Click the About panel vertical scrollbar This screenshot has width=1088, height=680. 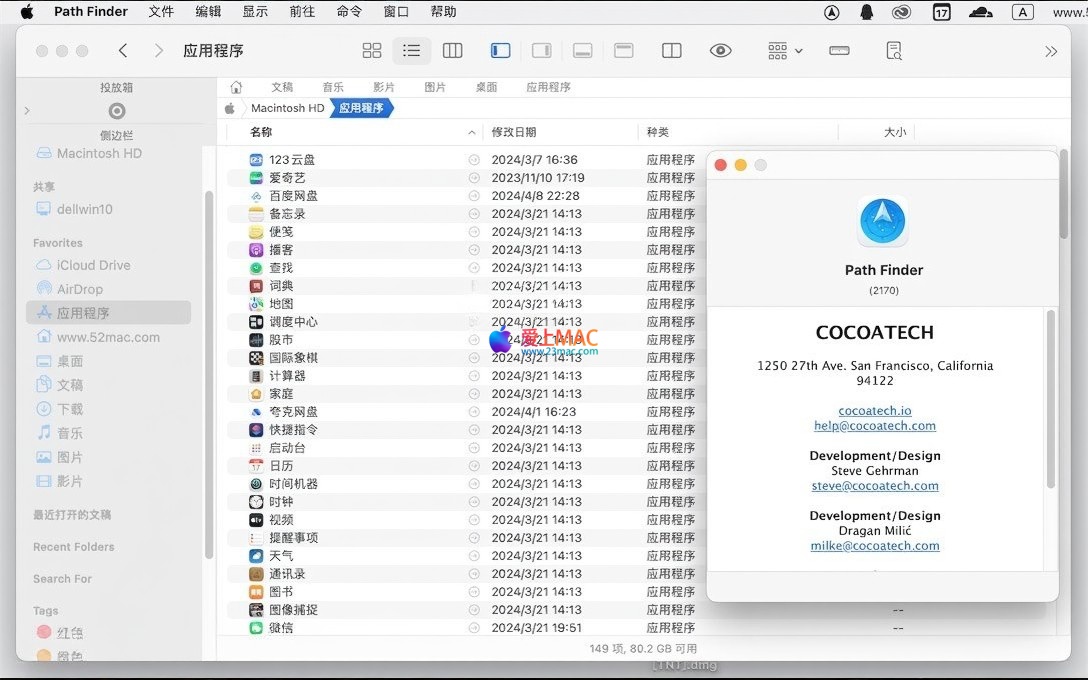click(1050, 400)
